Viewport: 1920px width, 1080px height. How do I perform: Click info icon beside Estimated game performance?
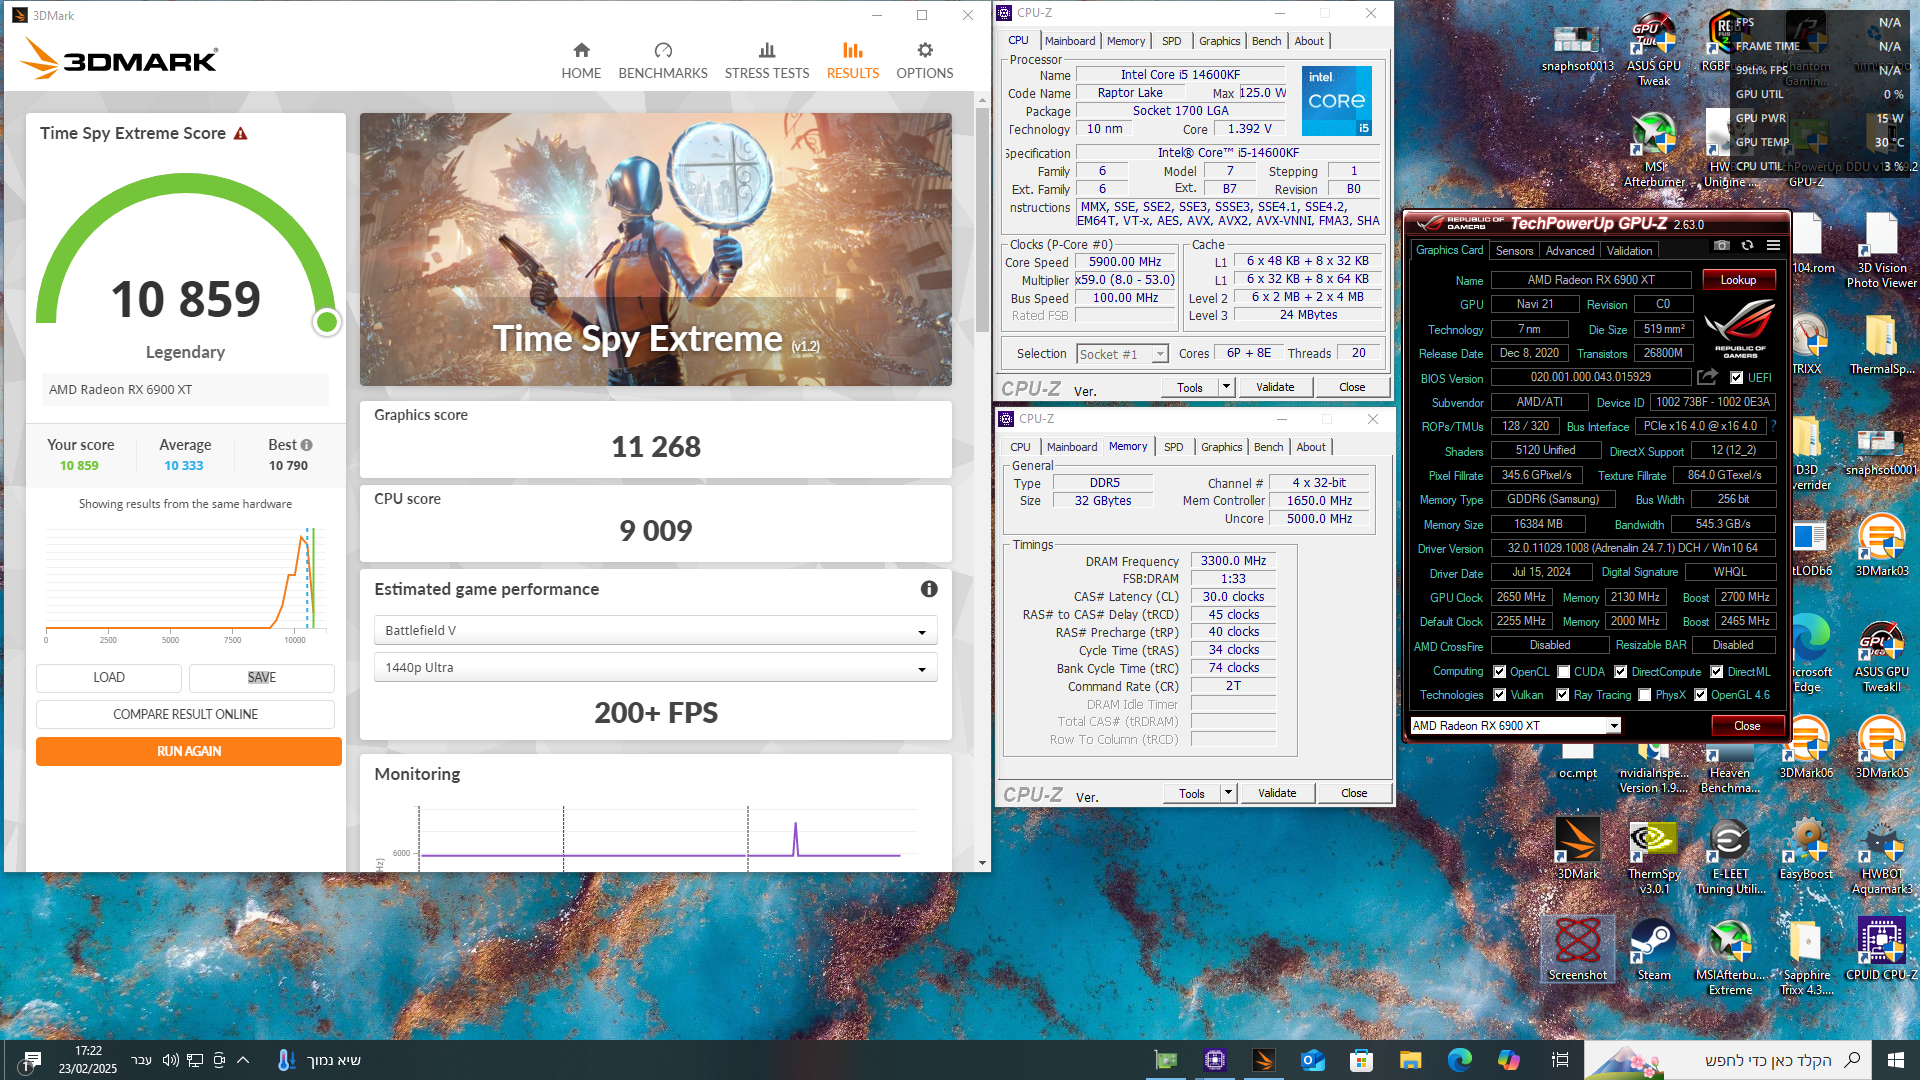(x=929, y=589)
